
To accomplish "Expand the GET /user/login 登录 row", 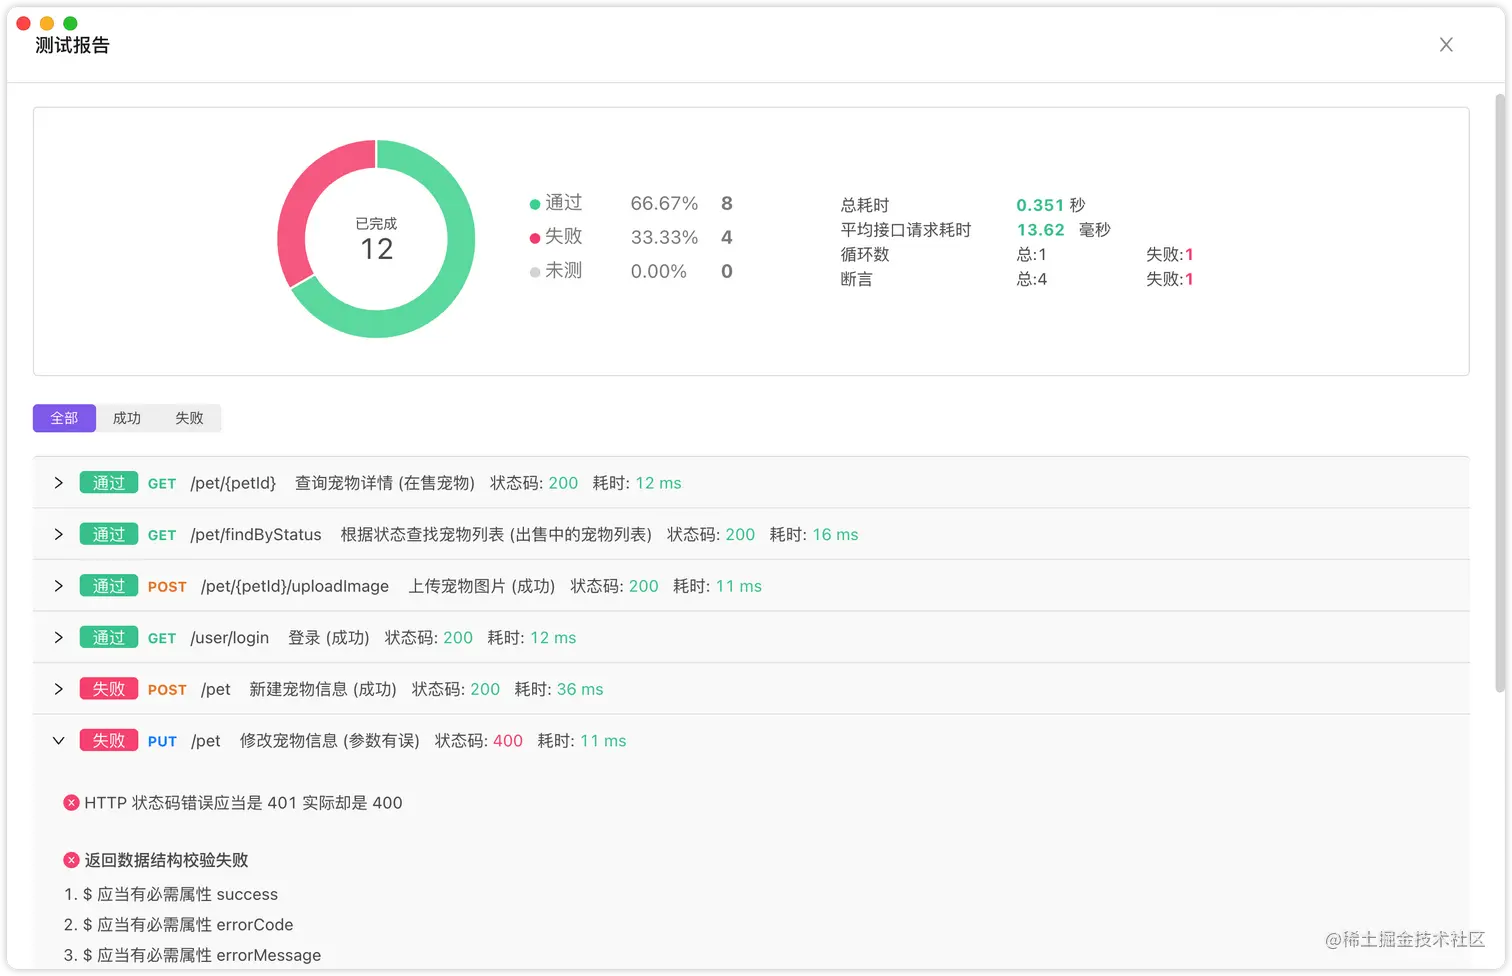I will tap(58, 637).
